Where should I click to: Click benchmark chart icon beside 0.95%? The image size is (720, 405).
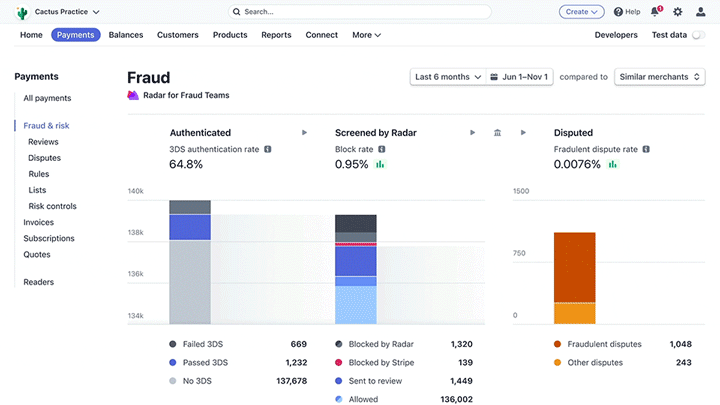pos(380,164)
